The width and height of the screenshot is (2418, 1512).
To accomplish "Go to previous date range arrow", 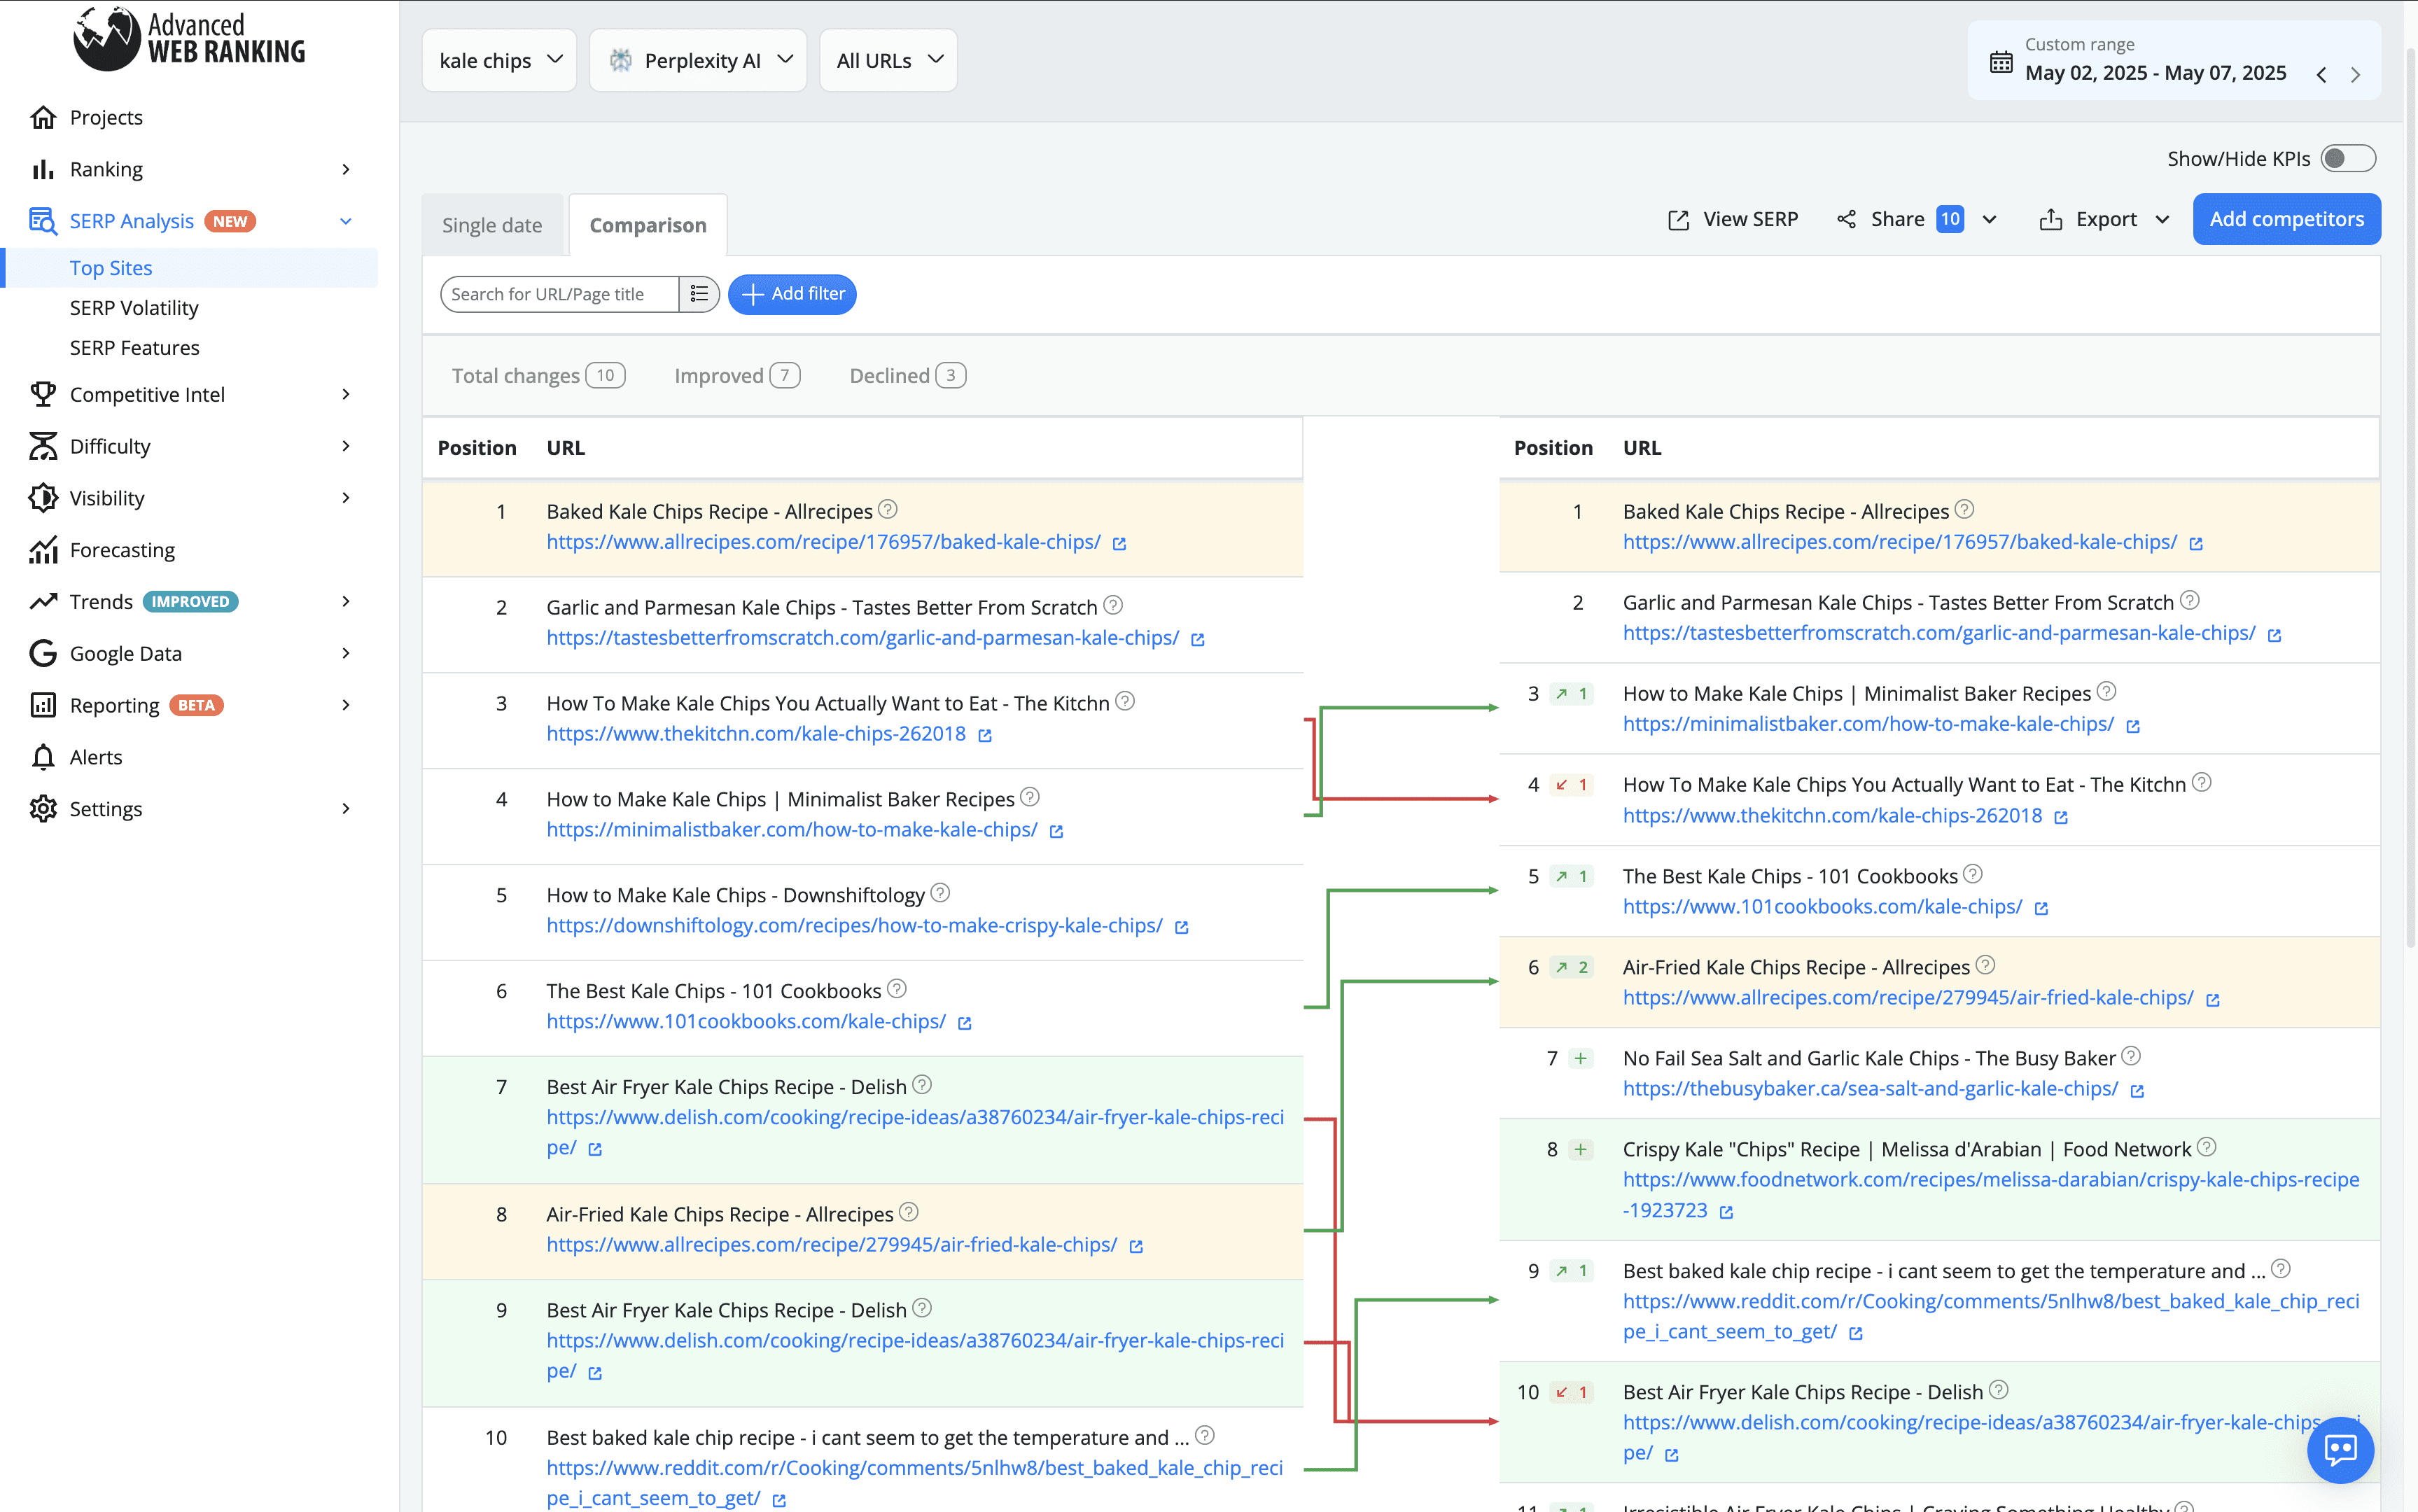I will (2321, 74).
